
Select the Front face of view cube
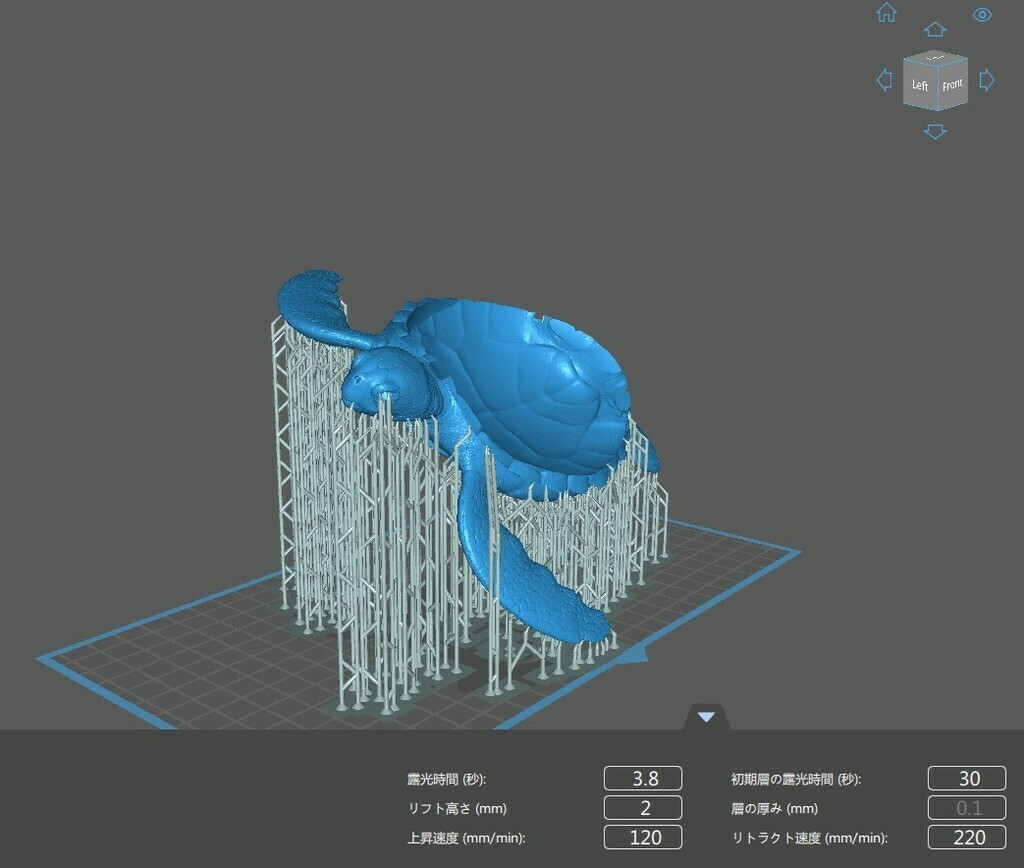pos(952,84)
